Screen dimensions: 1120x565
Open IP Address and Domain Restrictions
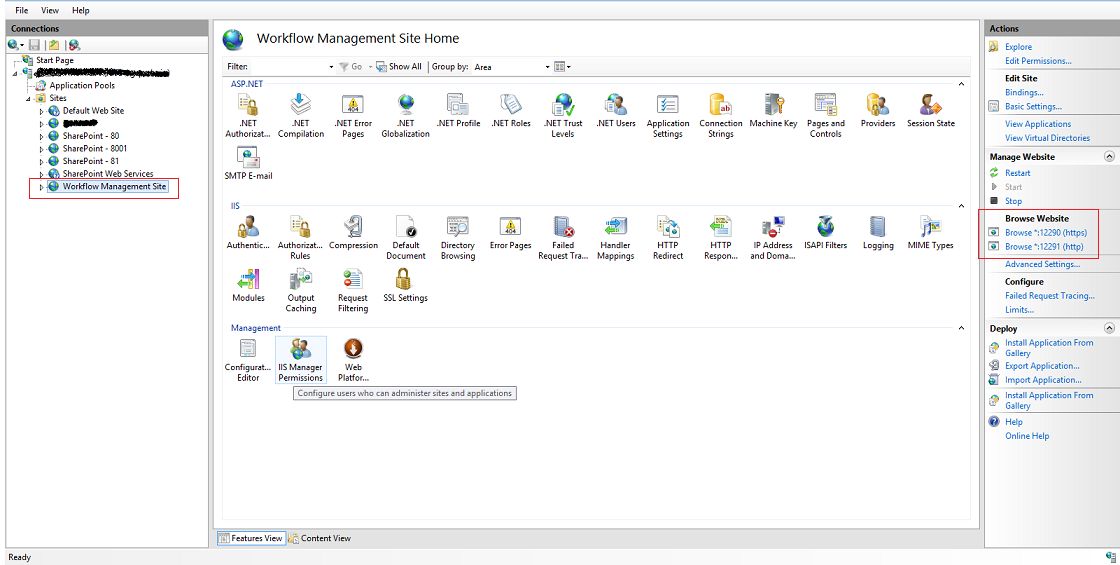773,237
